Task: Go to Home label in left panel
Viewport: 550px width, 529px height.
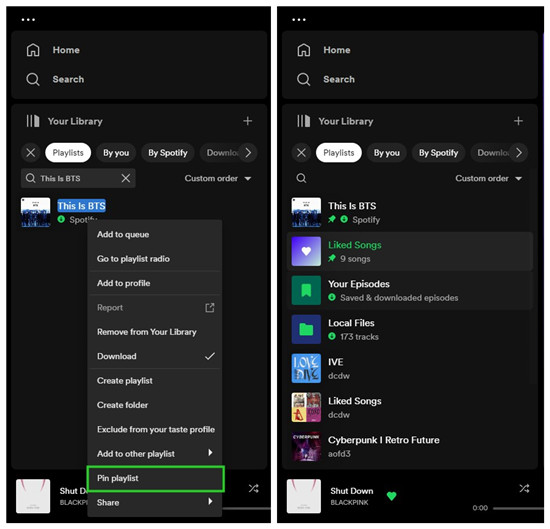Action: 66,50
